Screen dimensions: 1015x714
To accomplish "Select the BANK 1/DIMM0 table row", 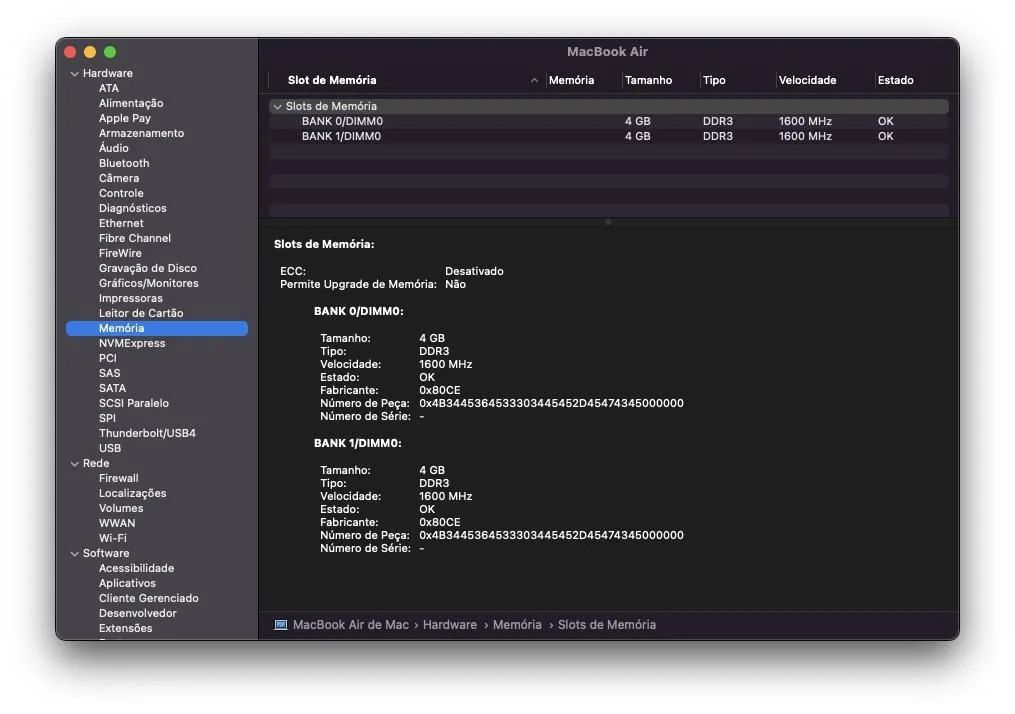I will pos(609,136).
